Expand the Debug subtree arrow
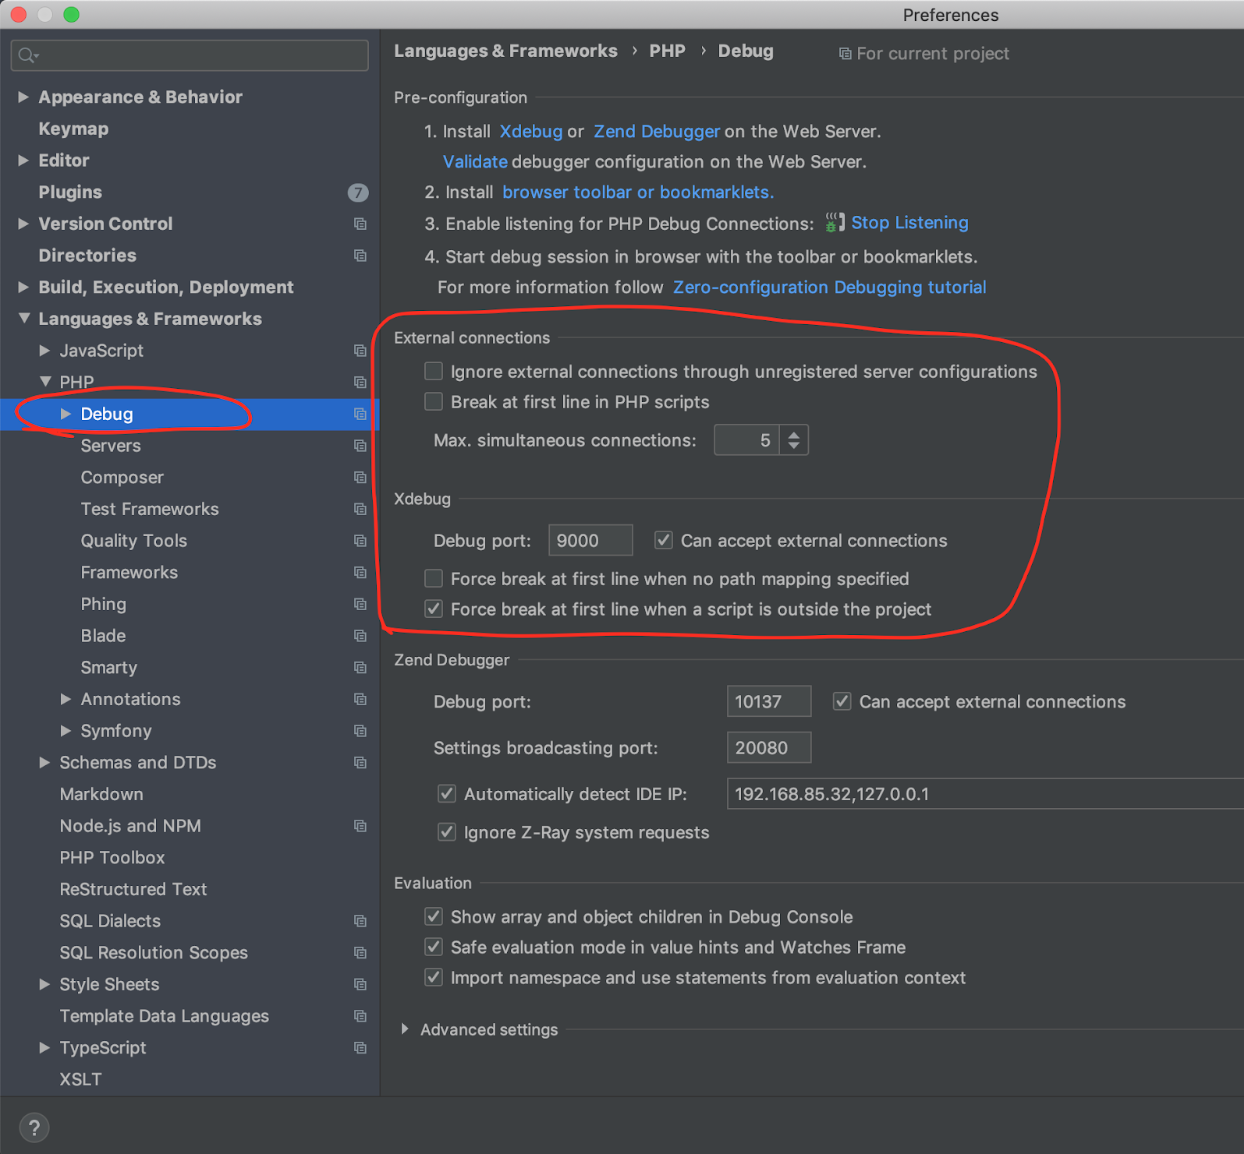The width and height of the screenshot is (1244, 1154). tap(66, 414)
